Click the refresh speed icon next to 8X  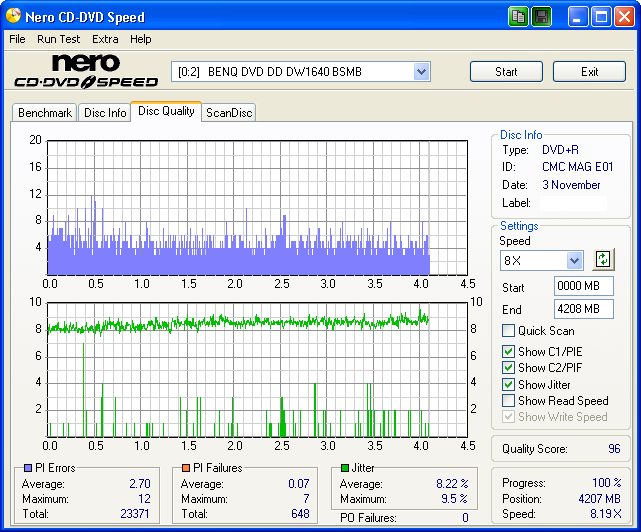(x=602, y=260)
